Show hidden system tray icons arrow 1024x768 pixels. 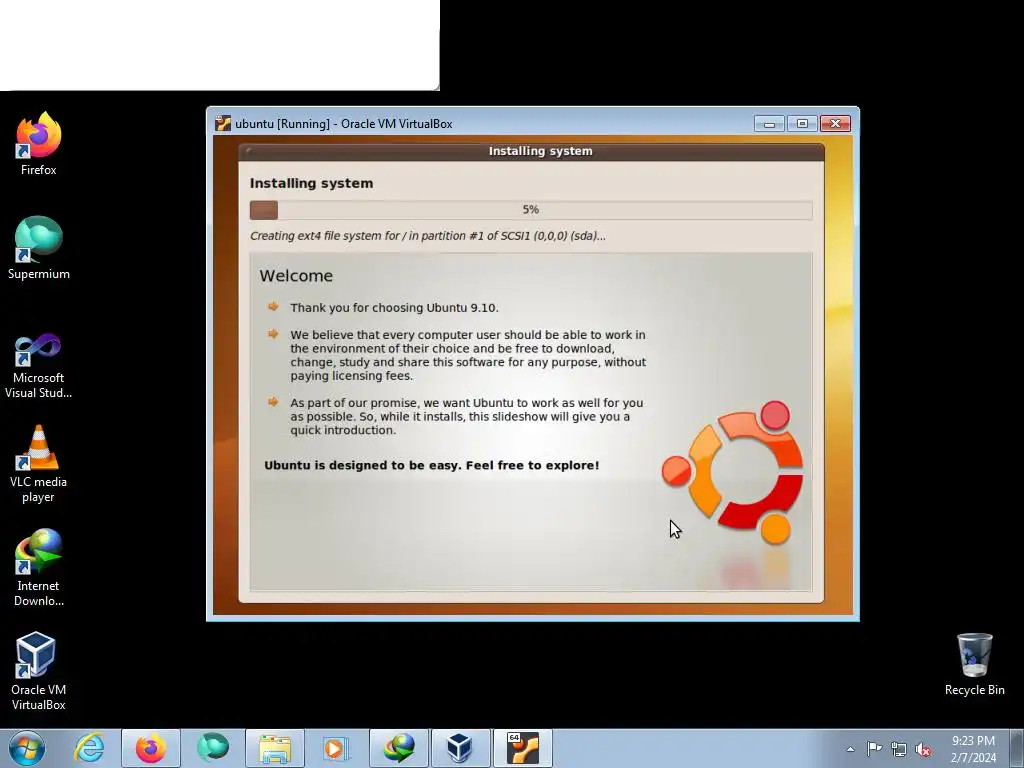pyautogui.click(x=850, y=749)
